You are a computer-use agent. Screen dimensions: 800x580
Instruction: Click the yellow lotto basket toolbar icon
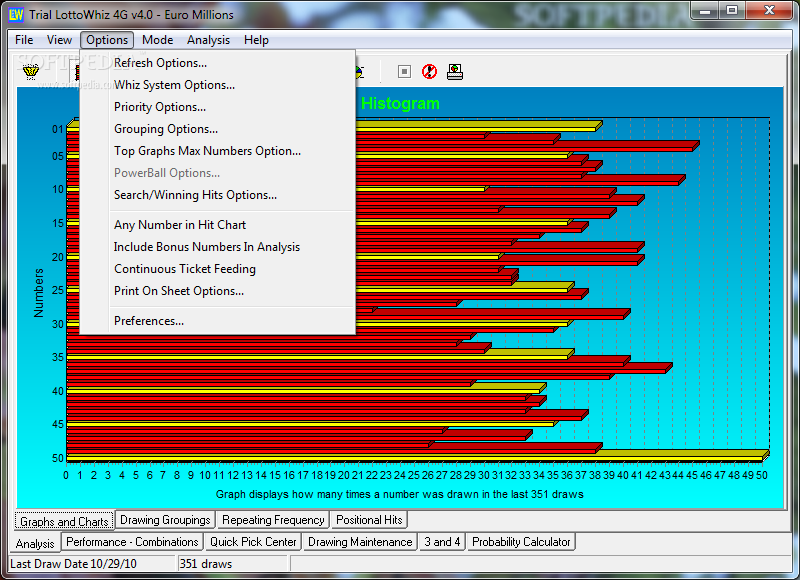[31, 71]
